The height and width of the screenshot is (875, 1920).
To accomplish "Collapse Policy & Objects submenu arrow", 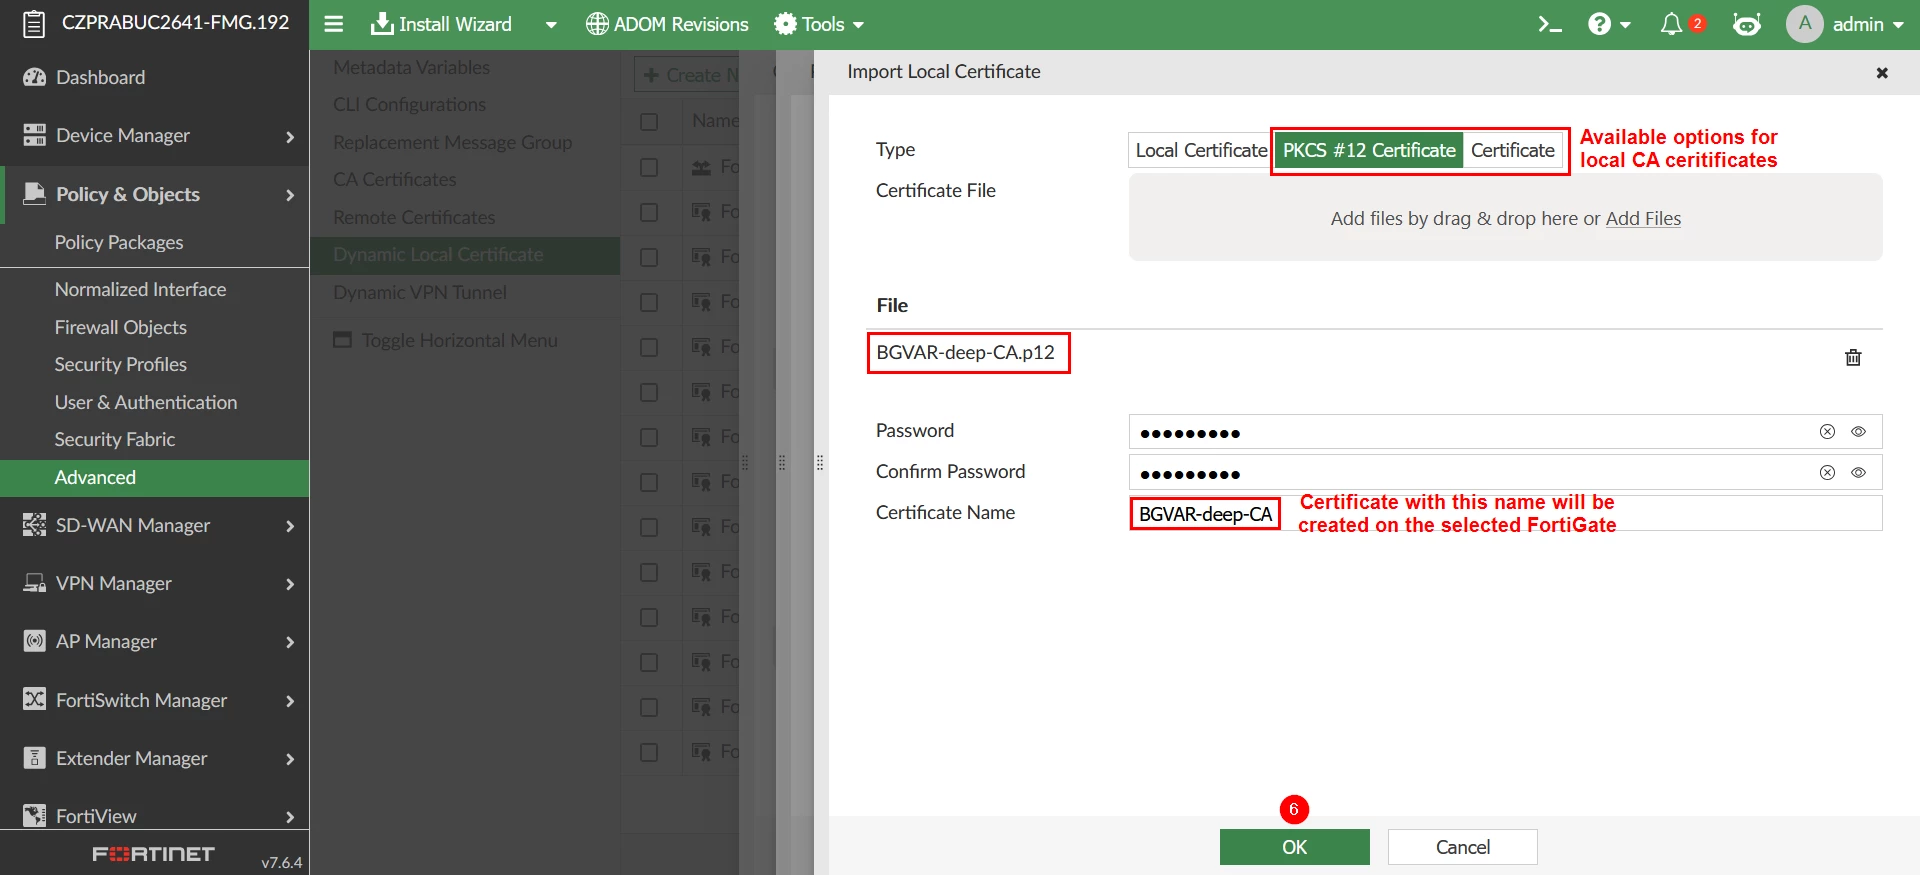I will [x=290, y=195].
